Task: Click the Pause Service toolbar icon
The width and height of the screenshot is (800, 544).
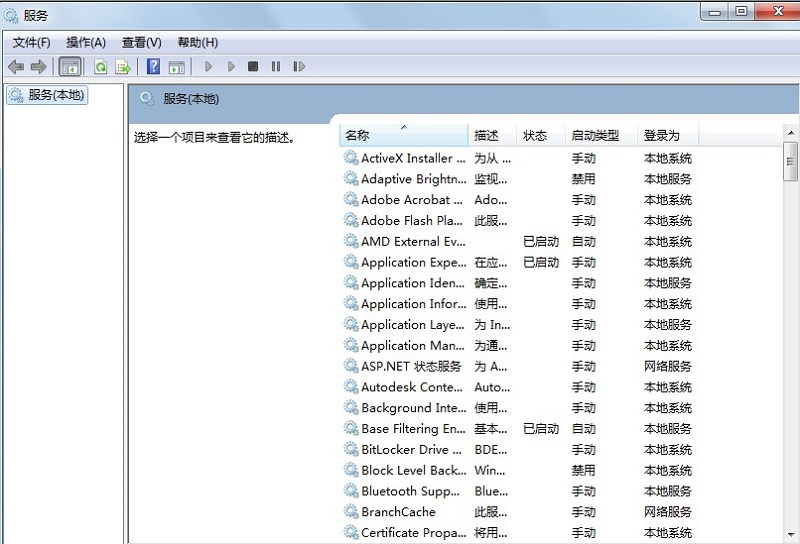Action: (x=276, y=66)
